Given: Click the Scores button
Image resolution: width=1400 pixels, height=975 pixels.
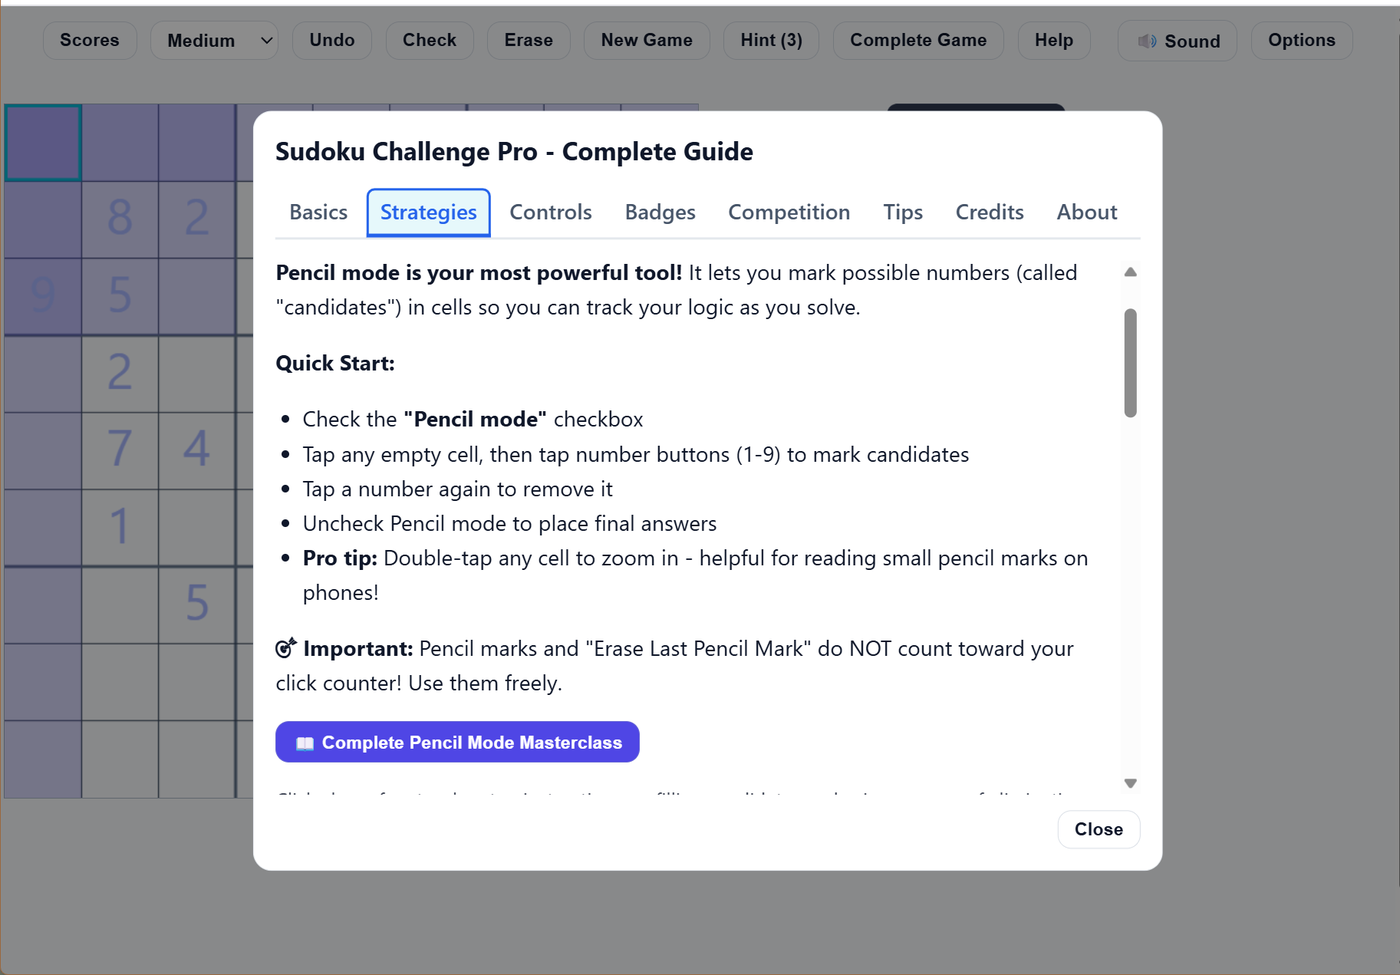Looking at the screenshot, I should [90, 40].
